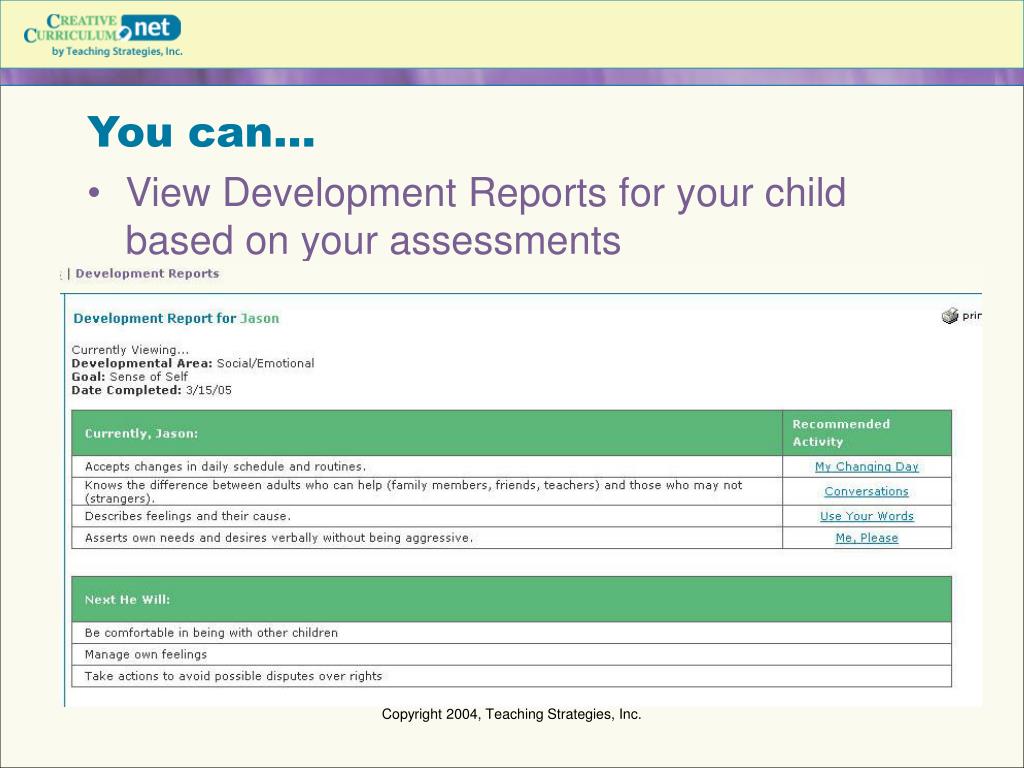Click row 'Manage own feelings'
Image resolution: width=1024 pixels, height=768 pixels.
[511, 654]
